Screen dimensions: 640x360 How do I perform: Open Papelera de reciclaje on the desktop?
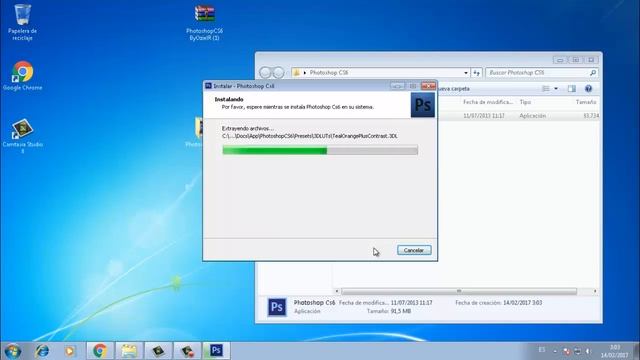22,22
